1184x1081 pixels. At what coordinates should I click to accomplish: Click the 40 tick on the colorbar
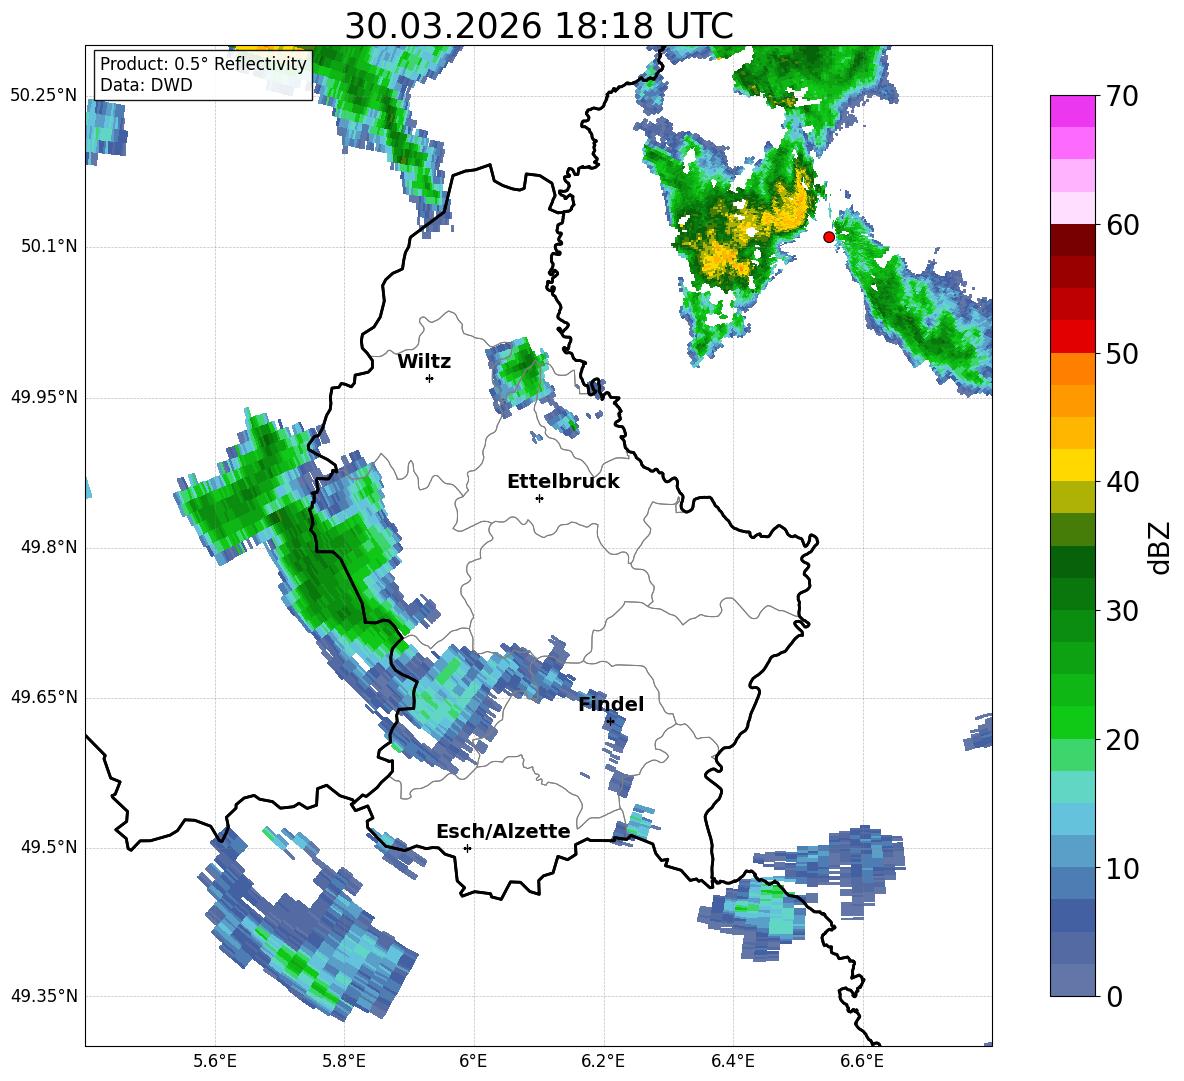pos(1122,482)
